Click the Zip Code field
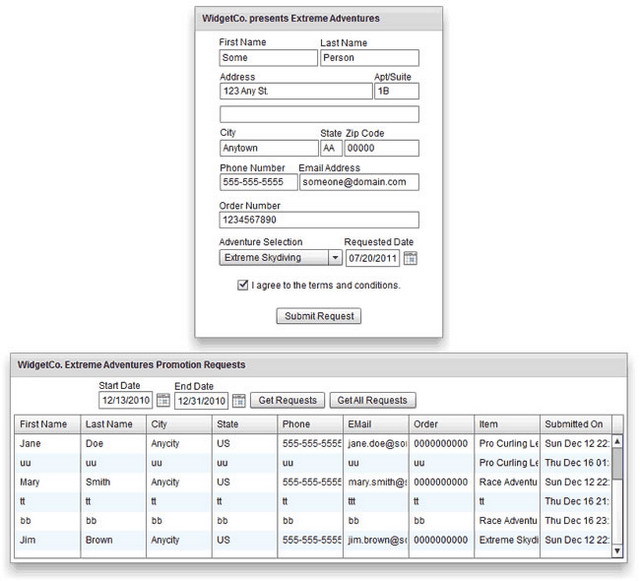Image resolution: width=640 pixels, height=581 pixels. click(x=382, y=148)
